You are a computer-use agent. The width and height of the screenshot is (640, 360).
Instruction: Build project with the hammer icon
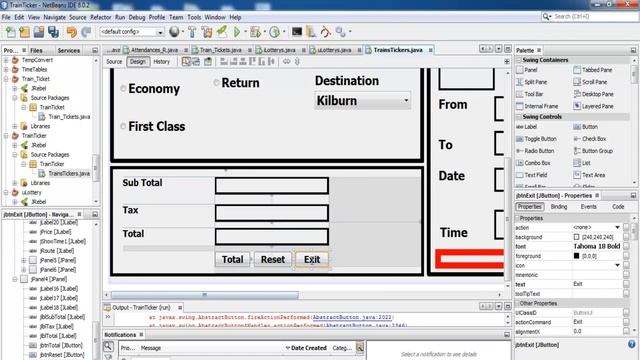coord(192,32)
